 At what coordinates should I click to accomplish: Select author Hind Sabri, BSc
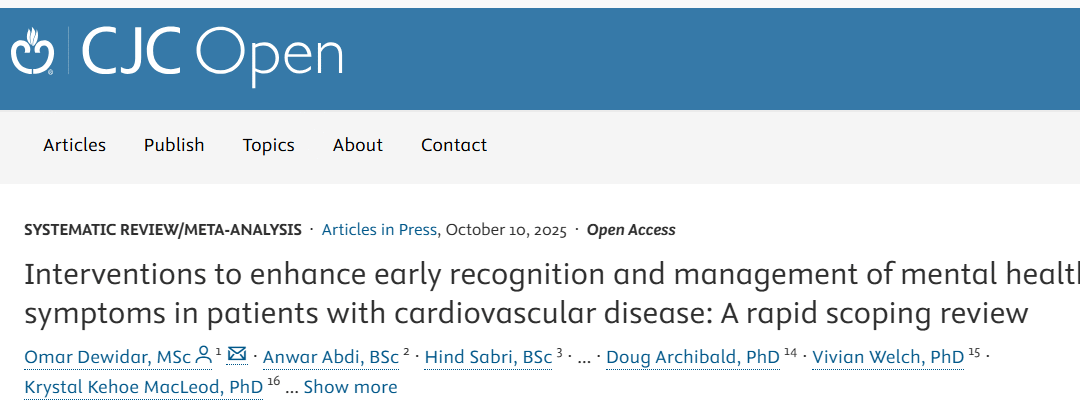coord(489,357)
